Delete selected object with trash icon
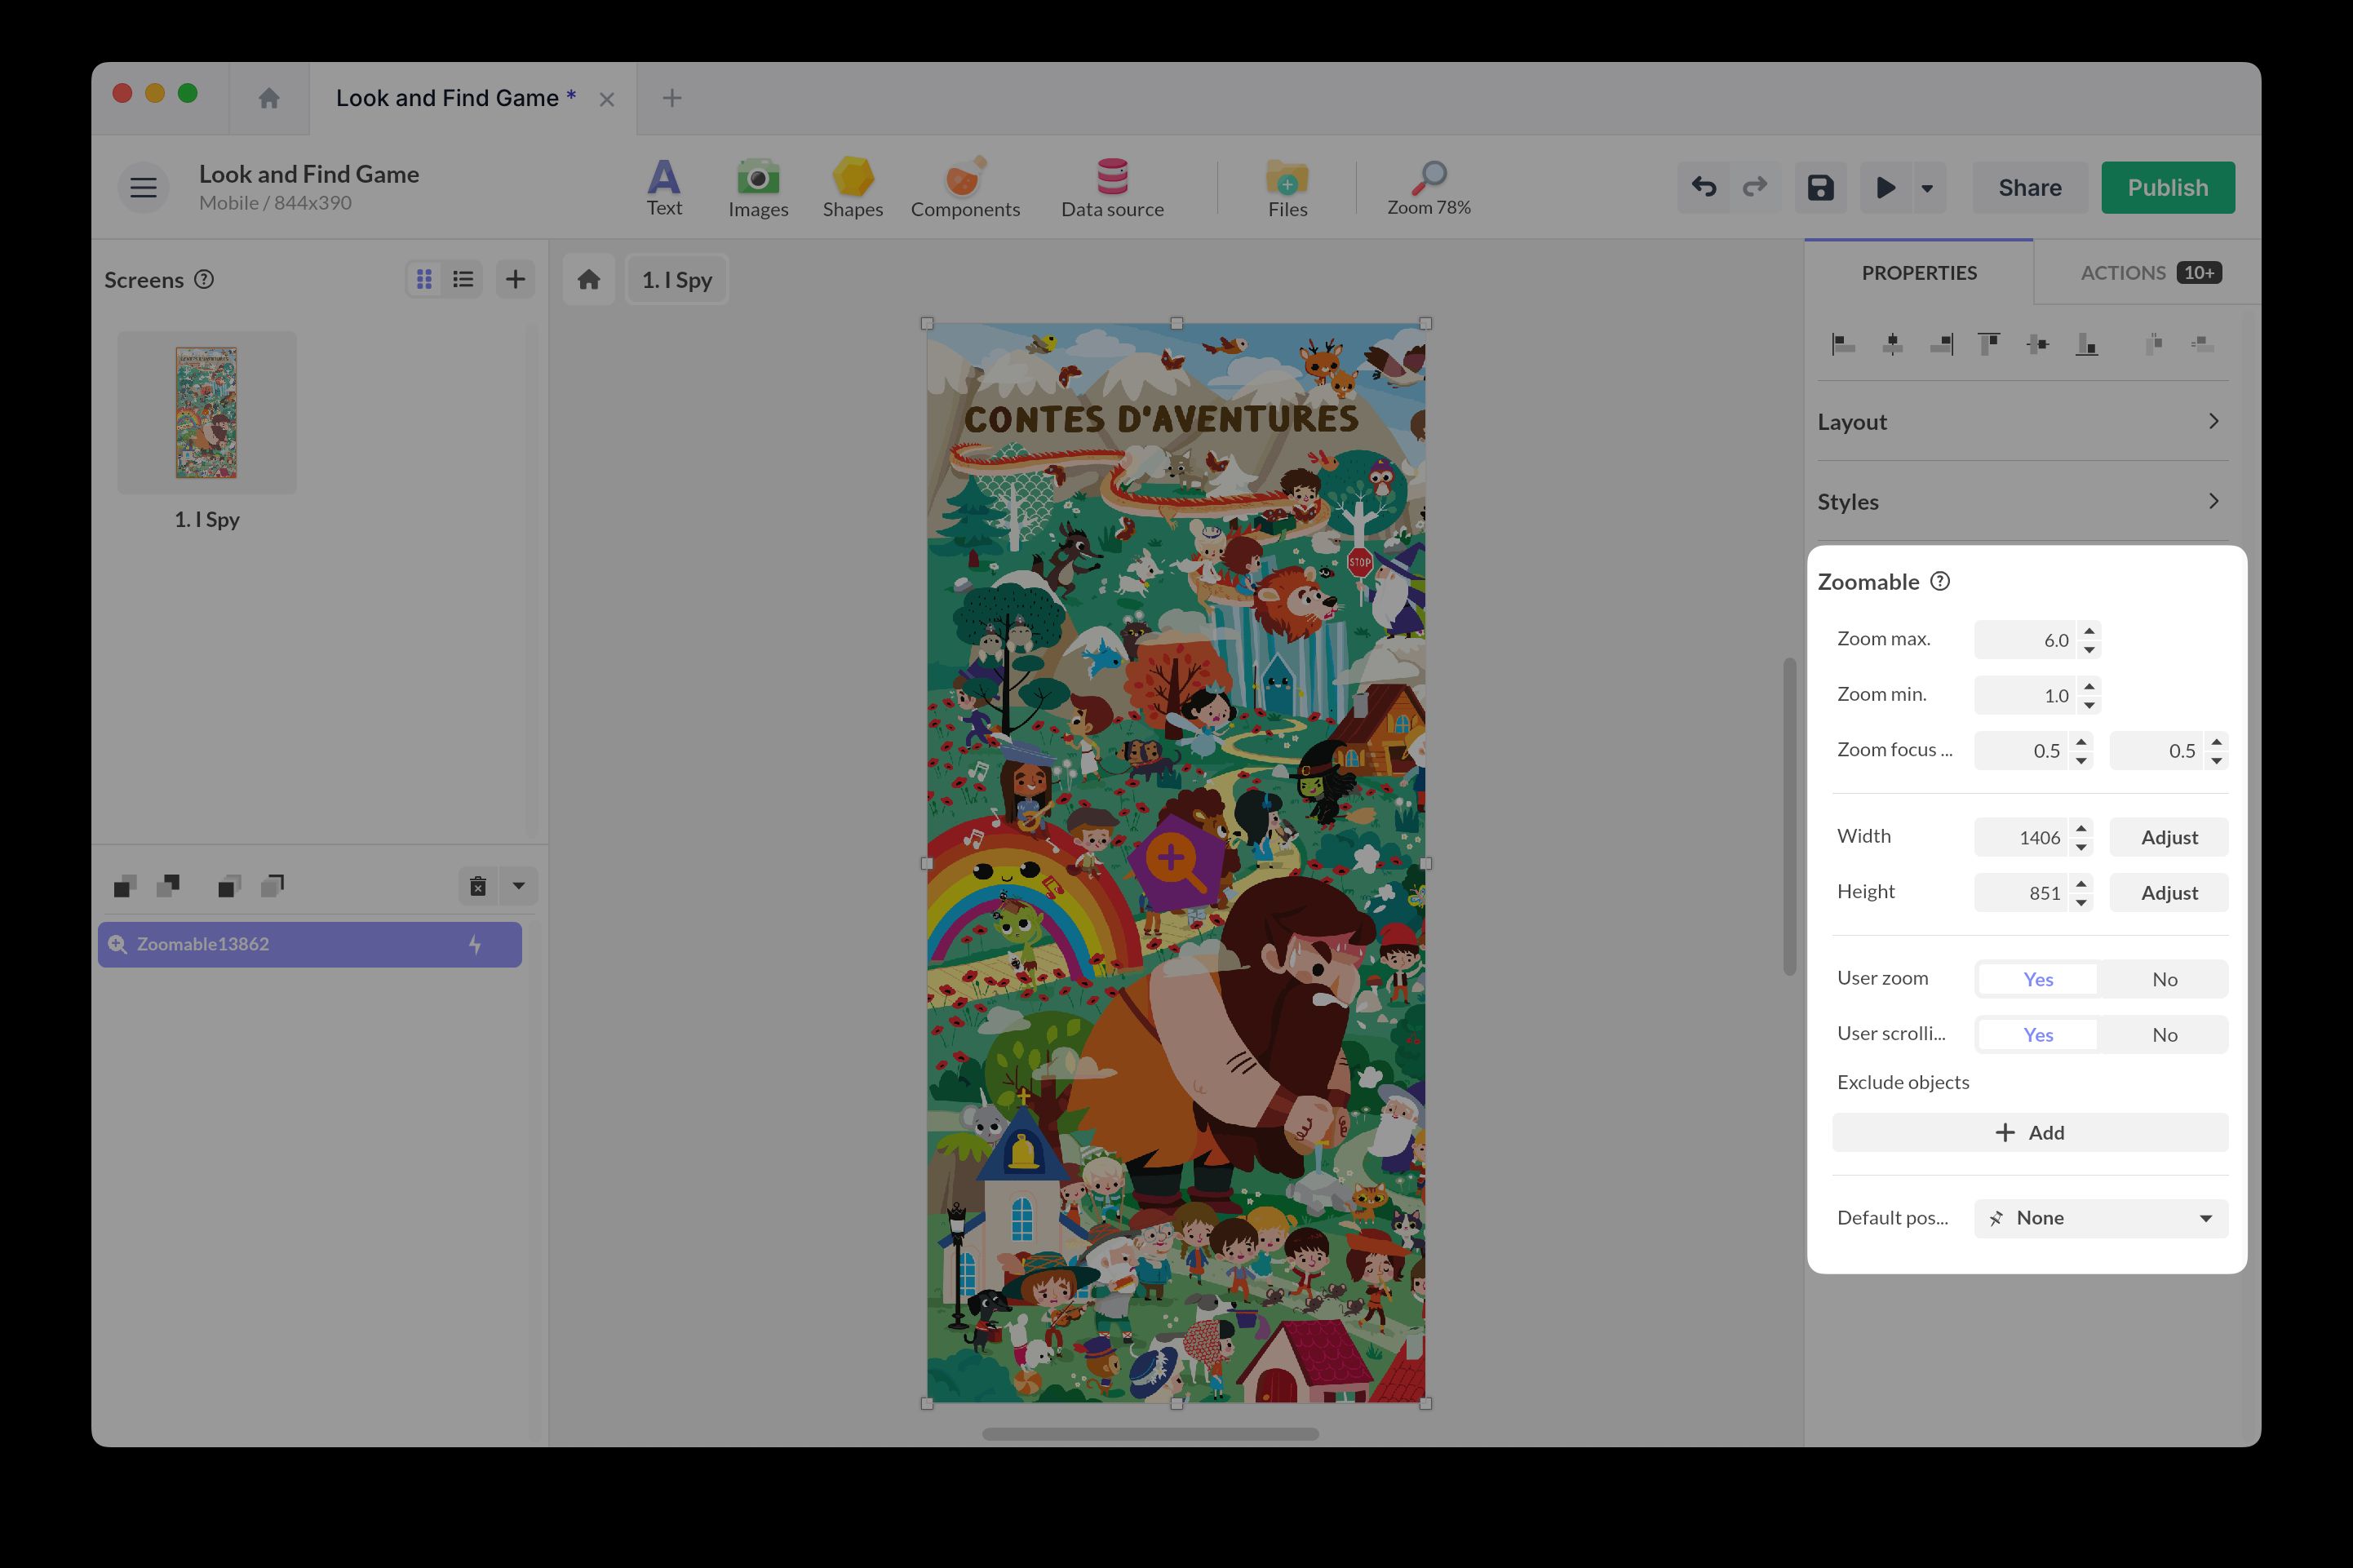 click(478, 886)
